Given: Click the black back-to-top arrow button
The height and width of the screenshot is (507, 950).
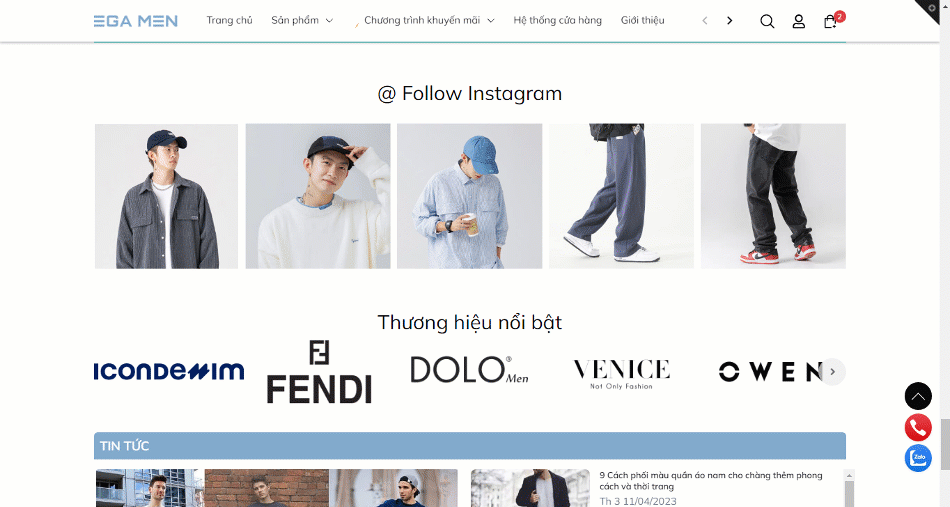Looking at the screenshot, I should [918, 396].
